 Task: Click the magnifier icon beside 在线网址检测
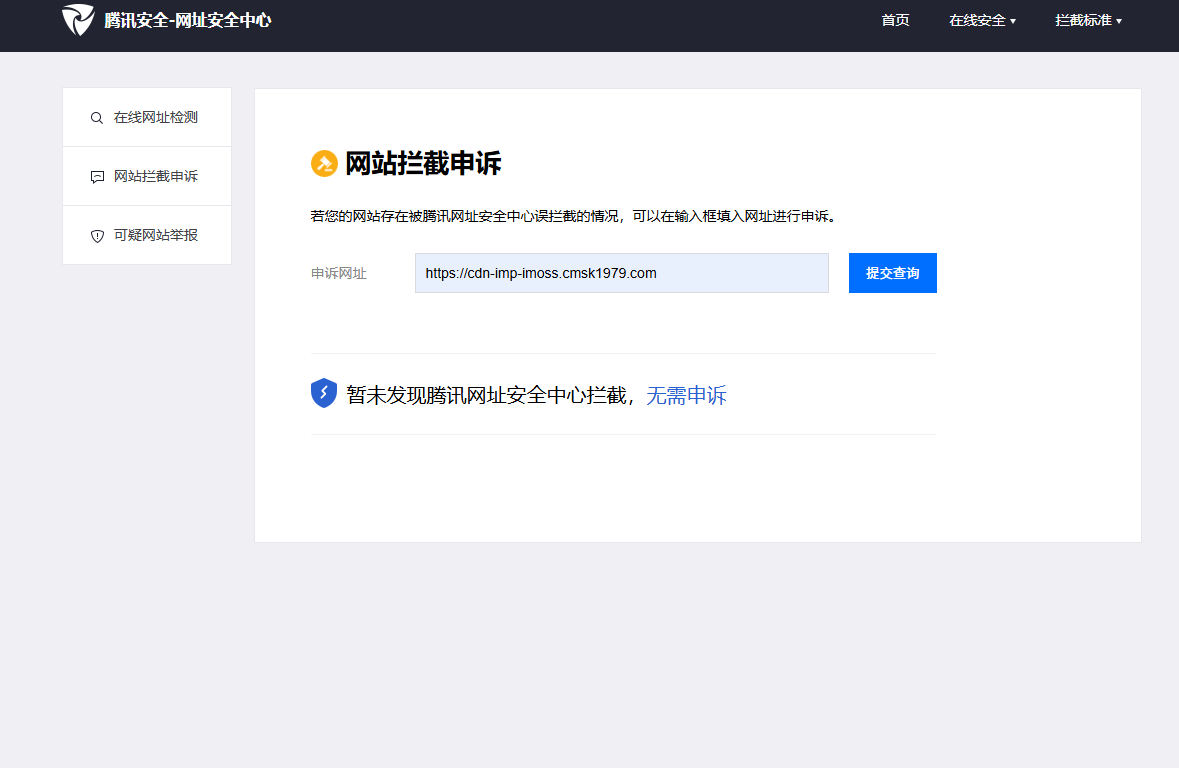pos(97,118)
